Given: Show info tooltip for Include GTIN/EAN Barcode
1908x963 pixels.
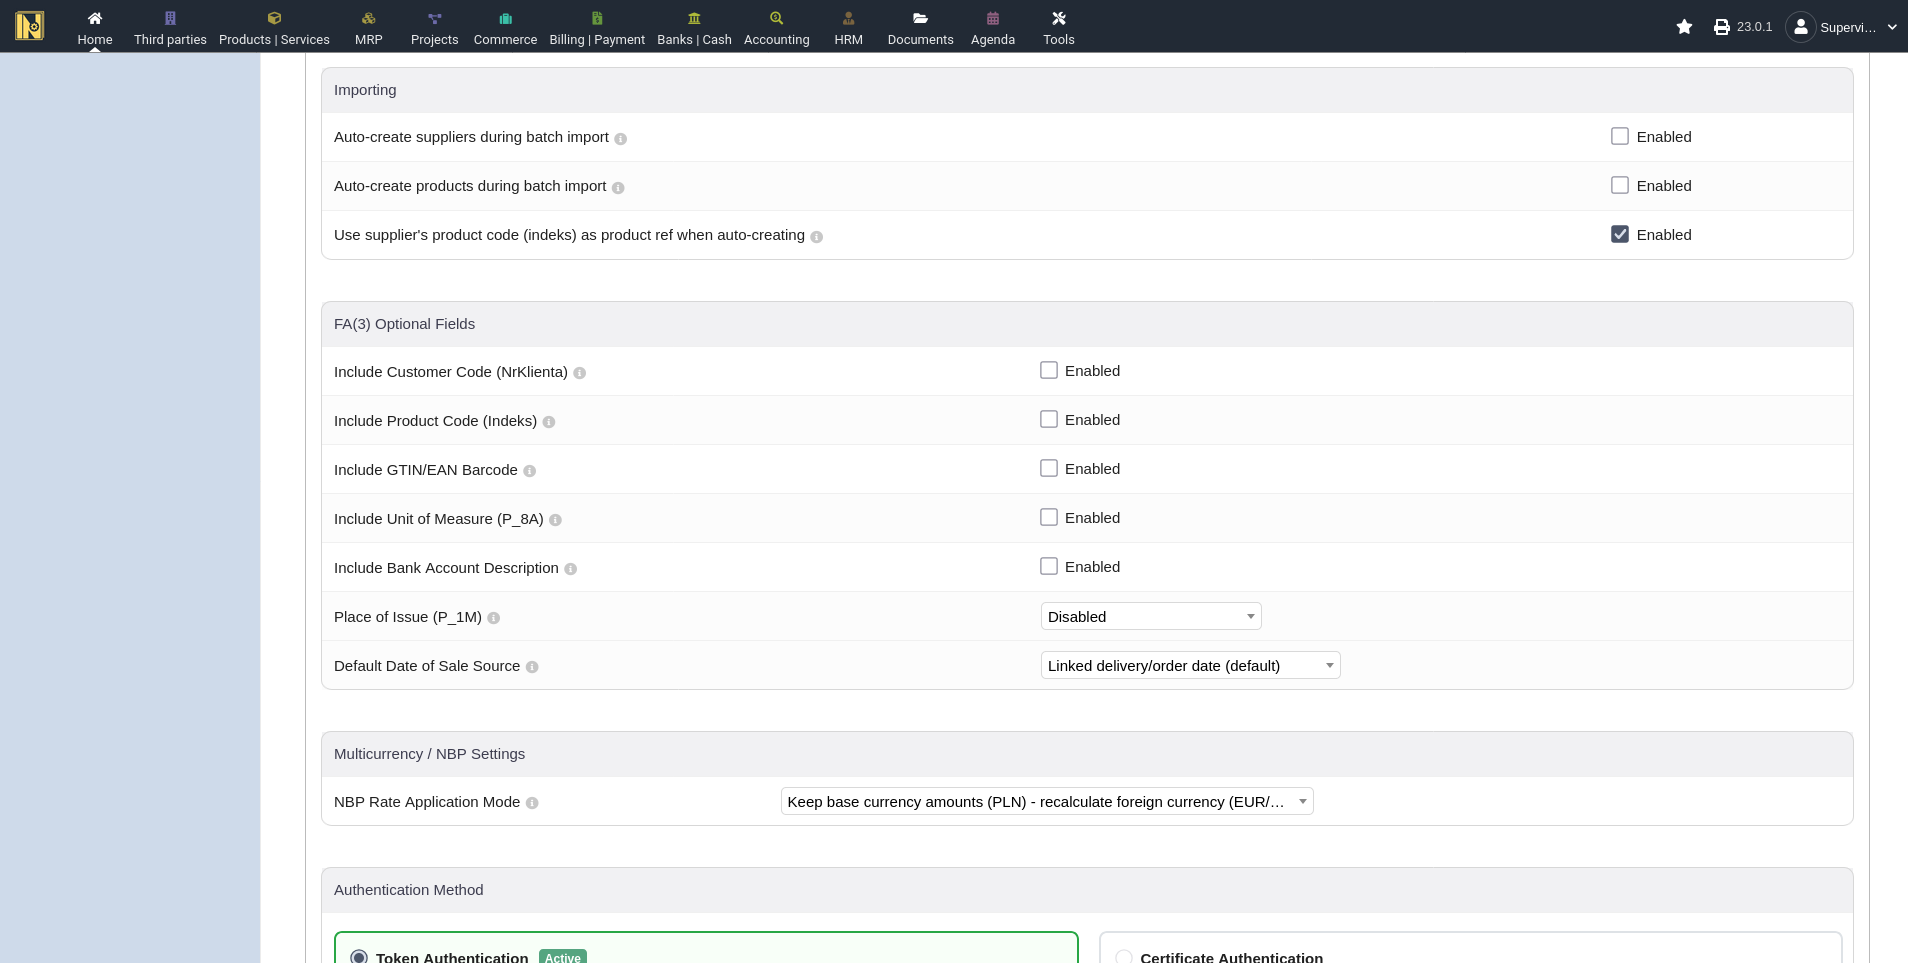Looking at the screenshot, I should click(x=530, y=471).
